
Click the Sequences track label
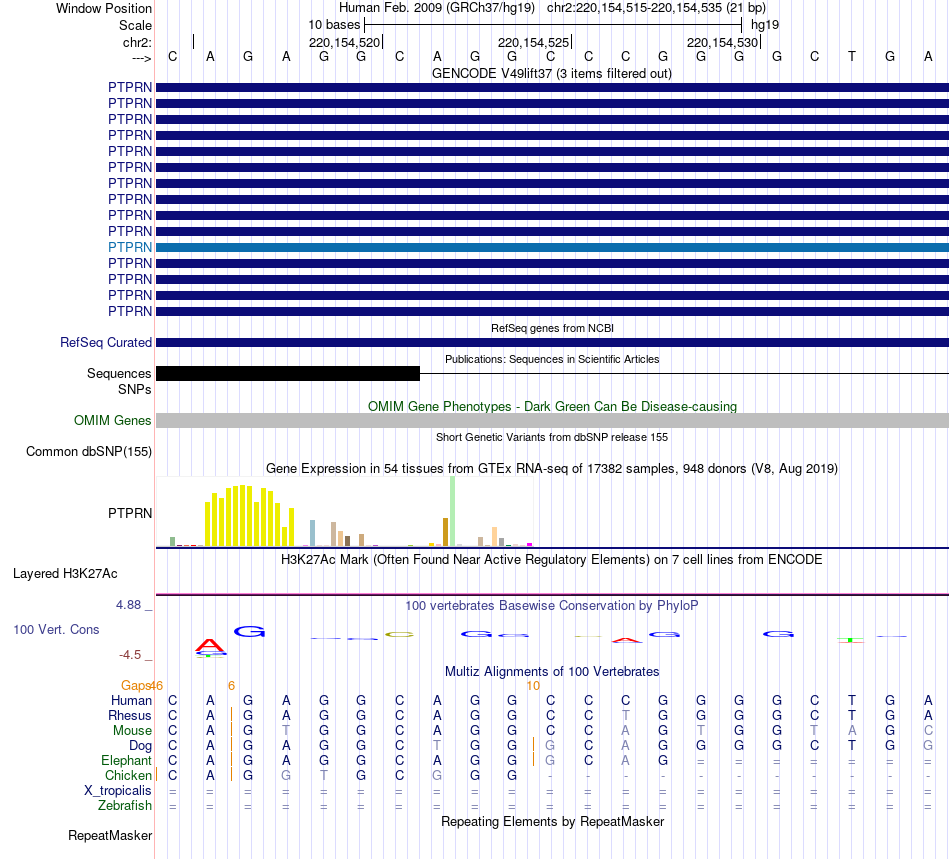119,373
